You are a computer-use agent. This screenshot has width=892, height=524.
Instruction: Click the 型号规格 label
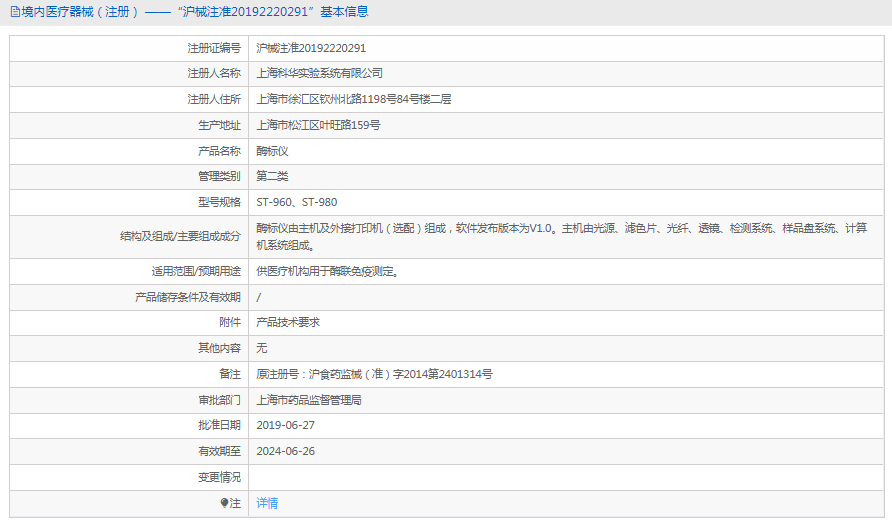point(219,203)
